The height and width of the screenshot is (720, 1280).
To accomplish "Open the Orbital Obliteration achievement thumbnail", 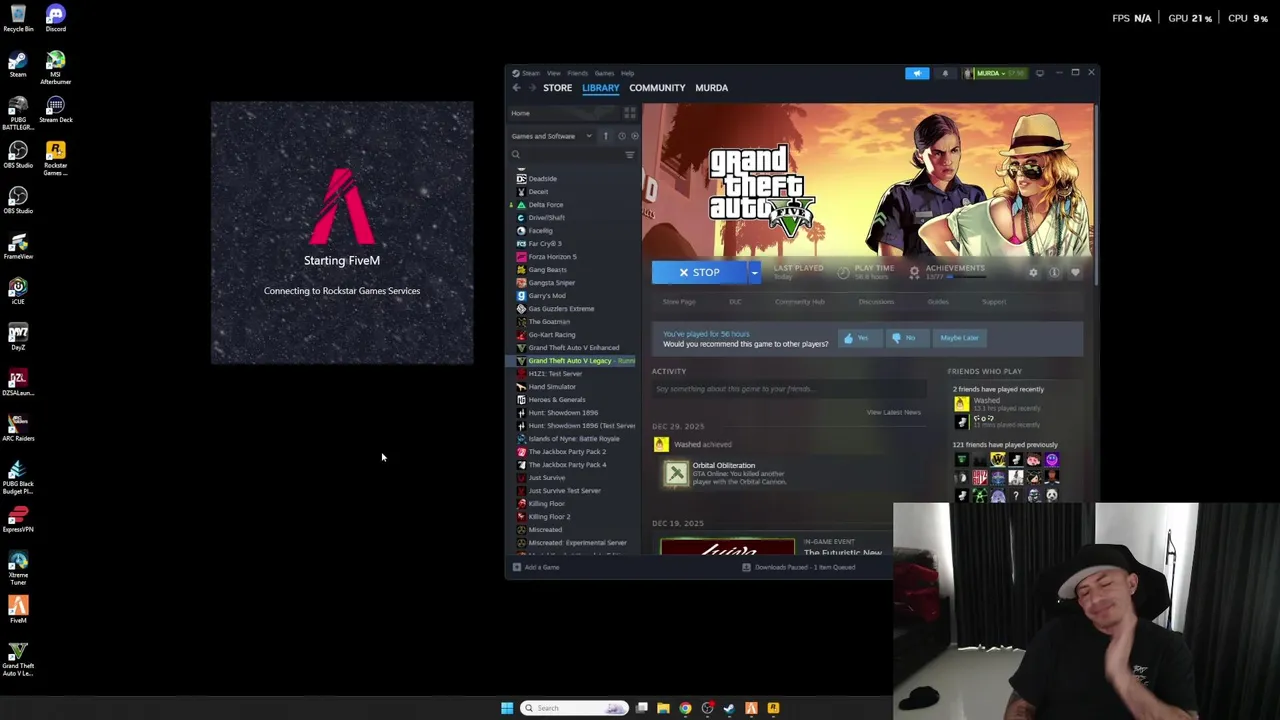I will pyautogui.click(x=677, y=474).
